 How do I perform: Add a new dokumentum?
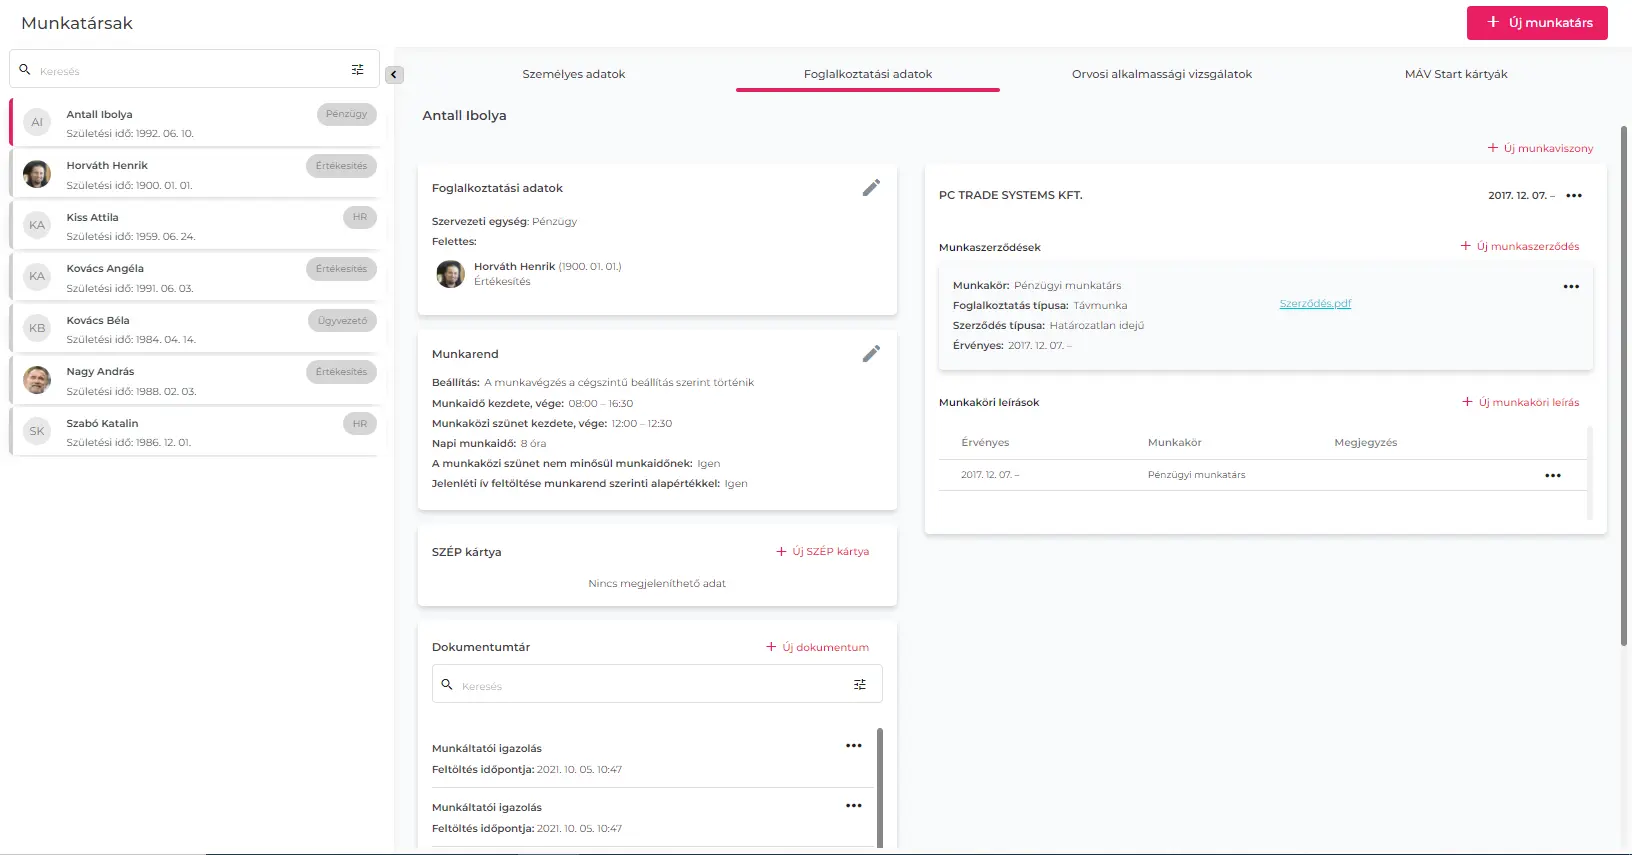click(817, 648)
